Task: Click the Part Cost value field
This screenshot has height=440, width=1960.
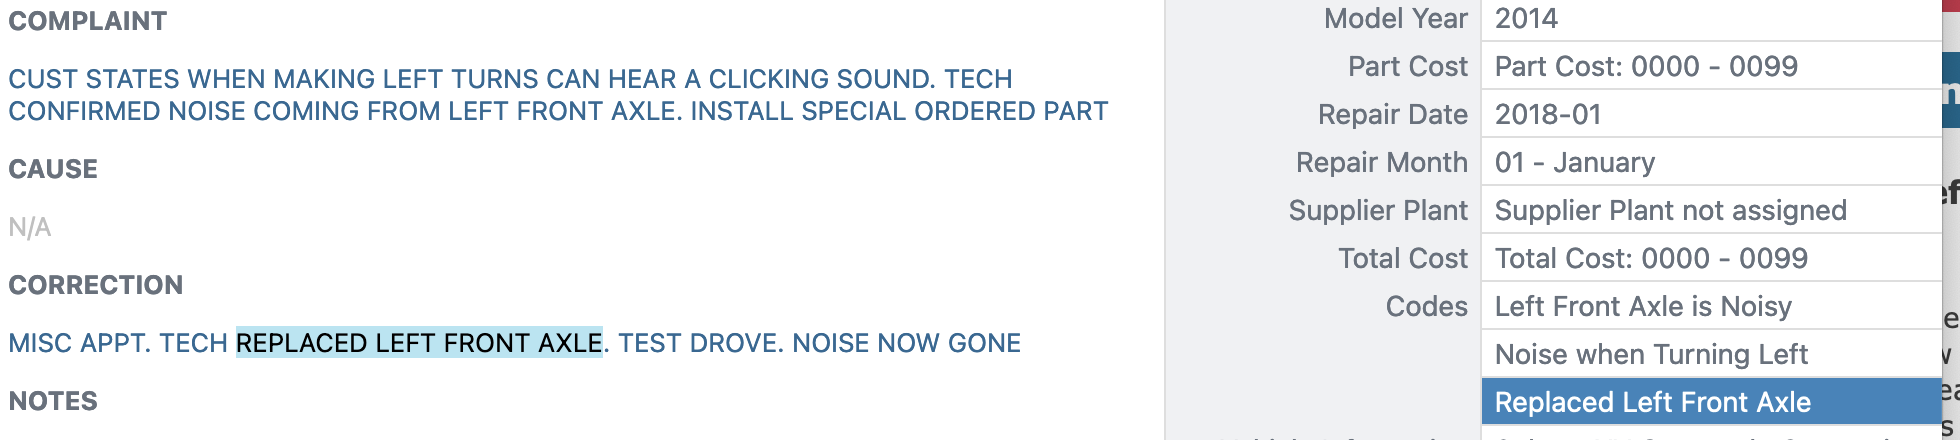Action: click(x=1711, y=66)
